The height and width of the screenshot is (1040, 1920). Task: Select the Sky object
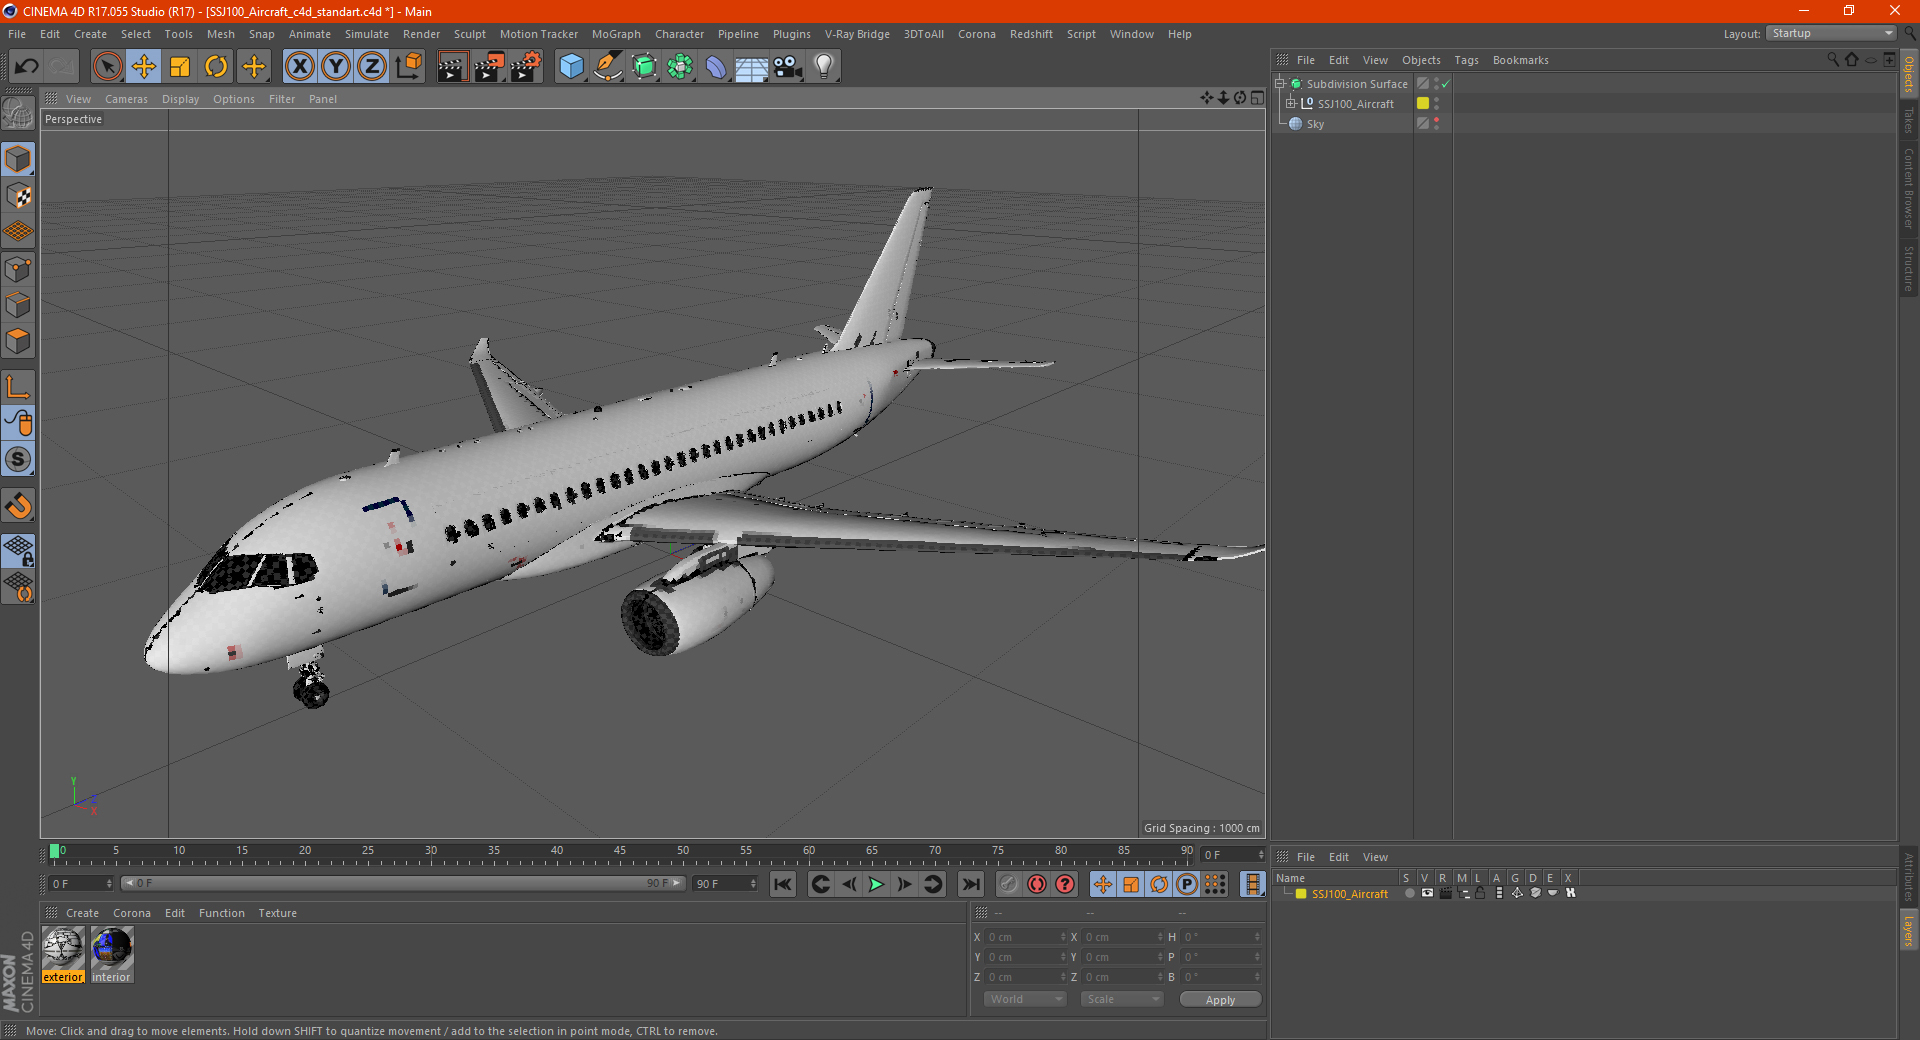[1315, 124]
